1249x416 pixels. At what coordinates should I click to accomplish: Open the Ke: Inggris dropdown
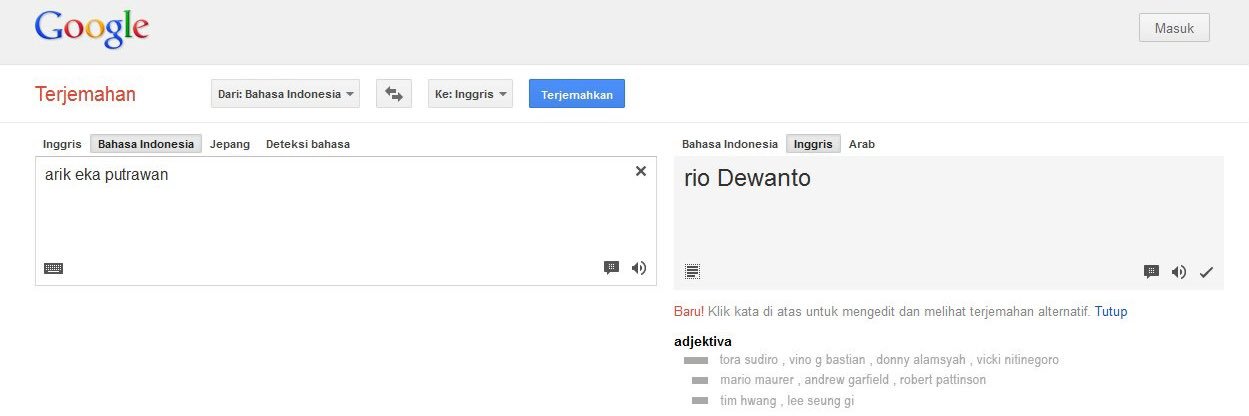[x=470, y=94]
